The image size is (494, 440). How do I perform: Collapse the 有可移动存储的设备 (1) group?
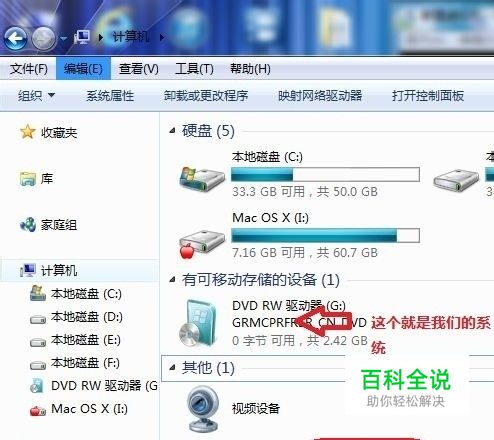[172, 279]
